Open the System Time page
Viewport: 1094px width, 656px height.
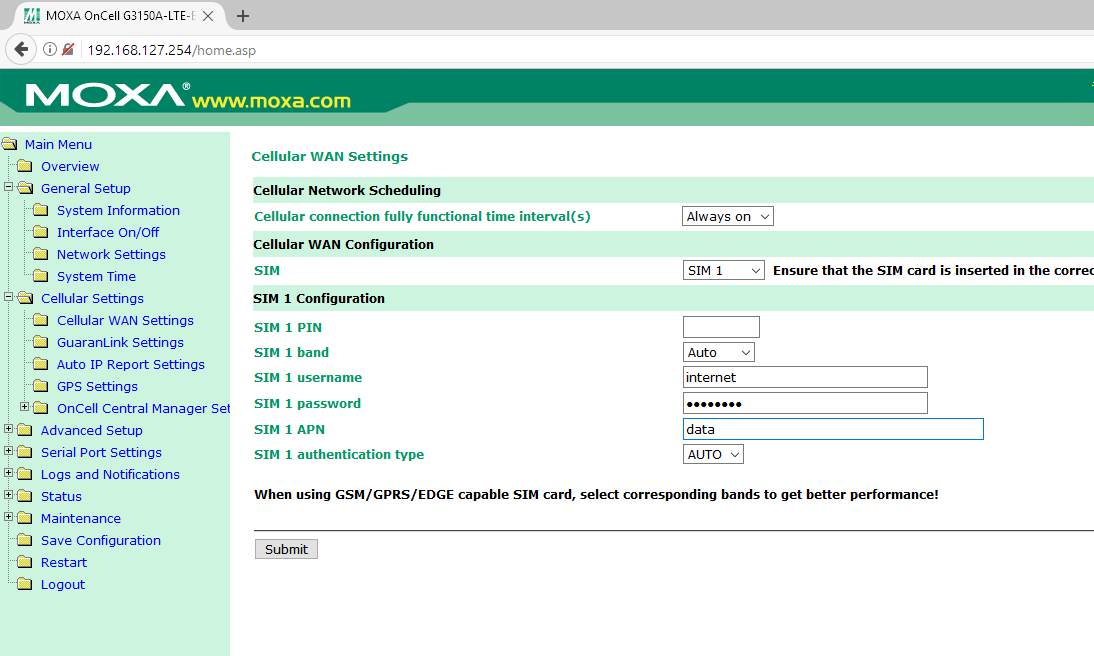[x=96, y=276]
